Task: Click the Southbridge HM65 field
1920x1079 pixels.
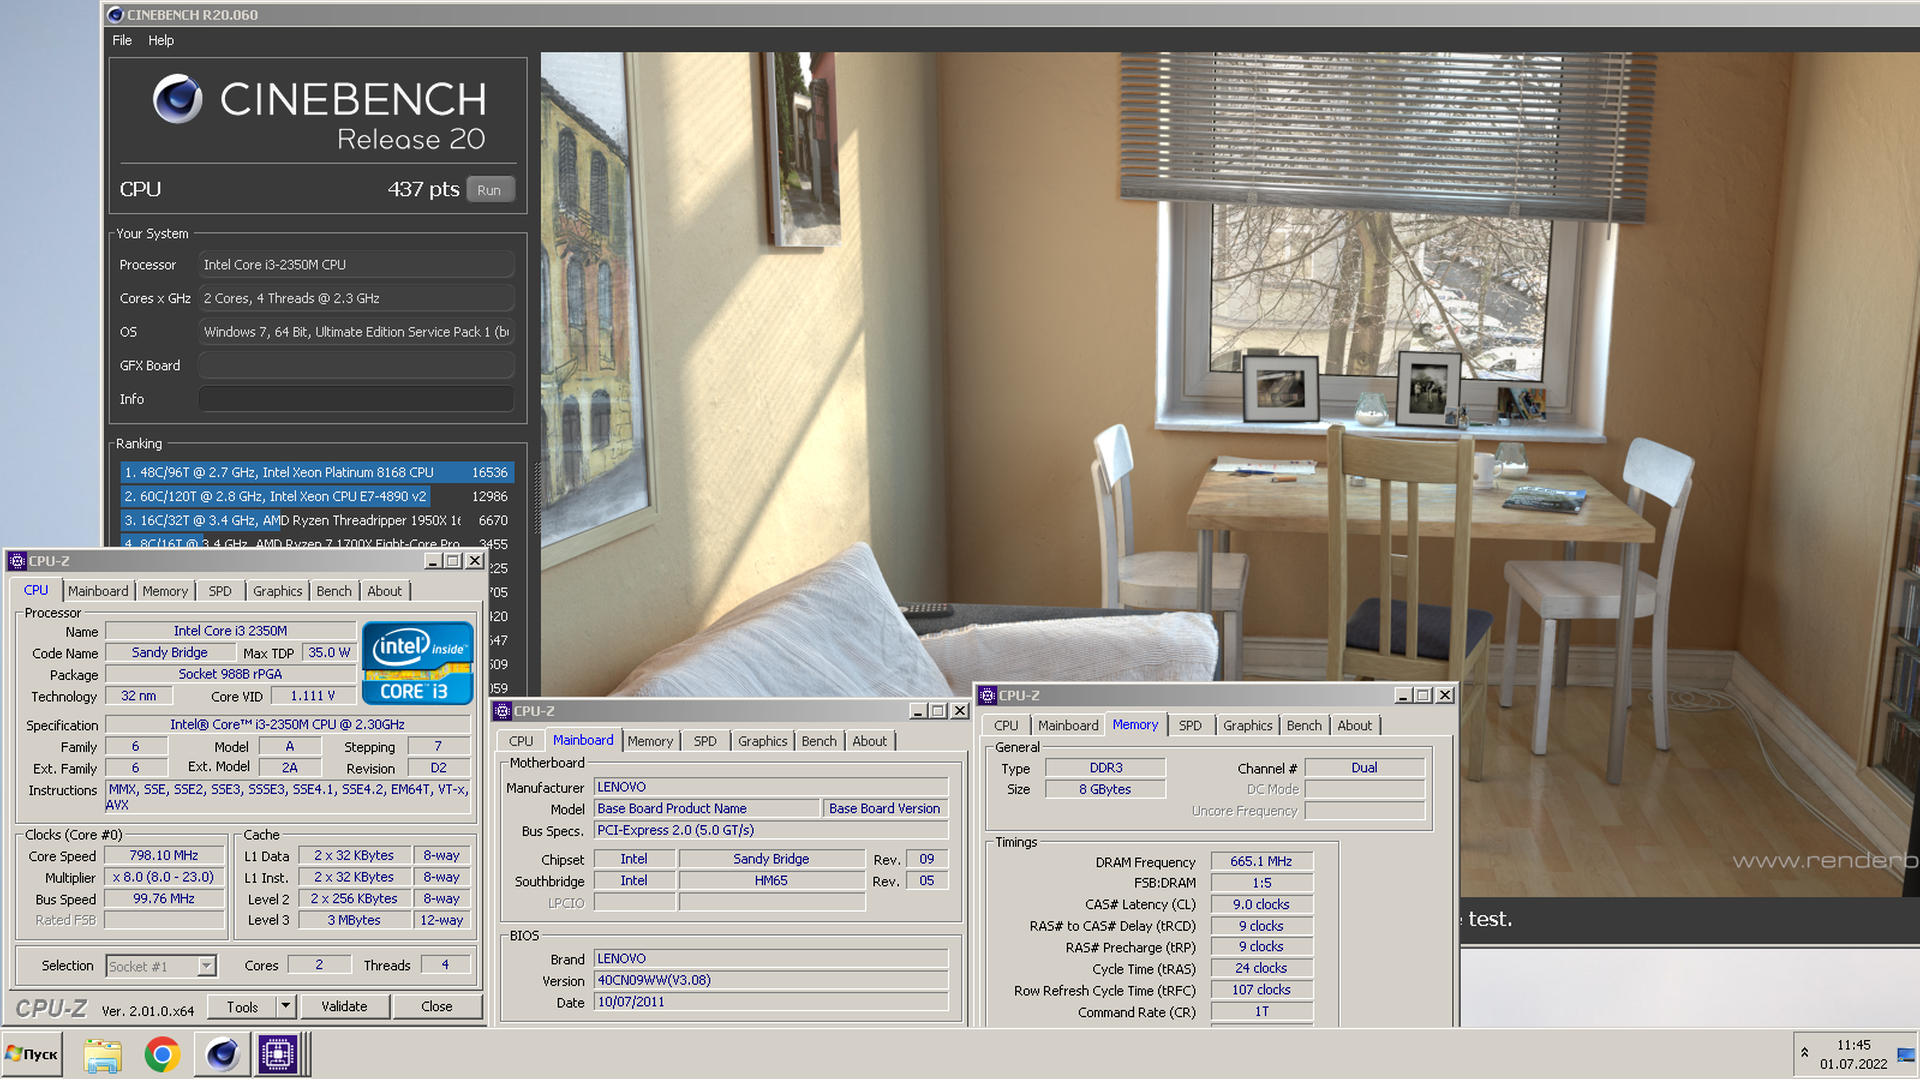Action: [771, 881]
